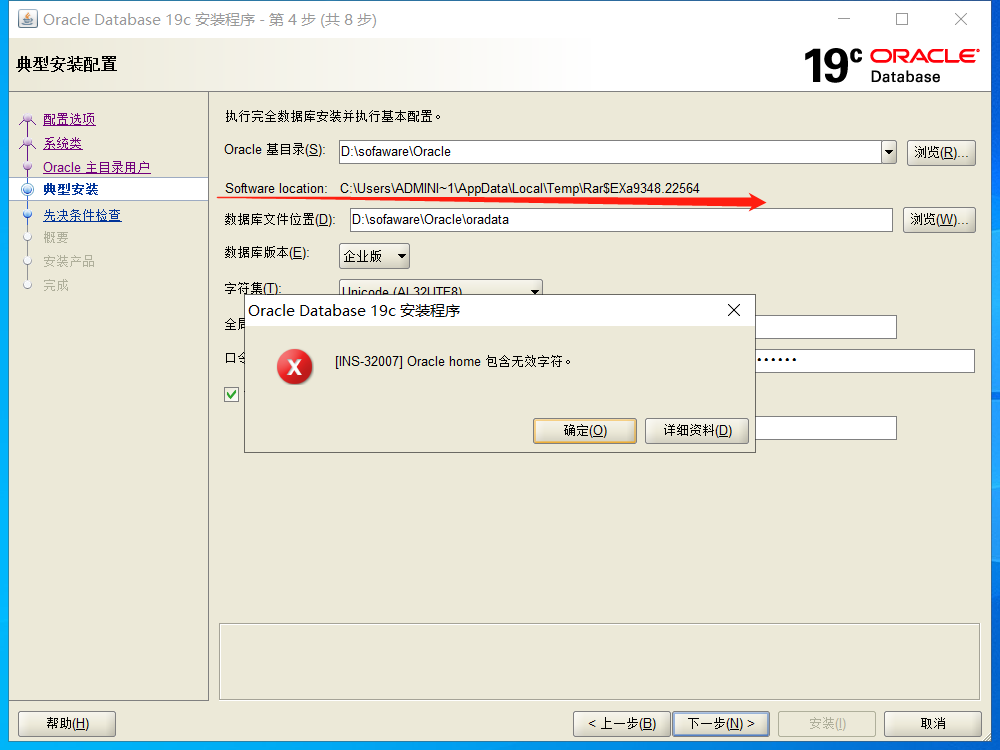Open the Oracle 基目录 dropdown arrow
The height and width of the screenshot is (750, 1000).
tap(887, 152)
